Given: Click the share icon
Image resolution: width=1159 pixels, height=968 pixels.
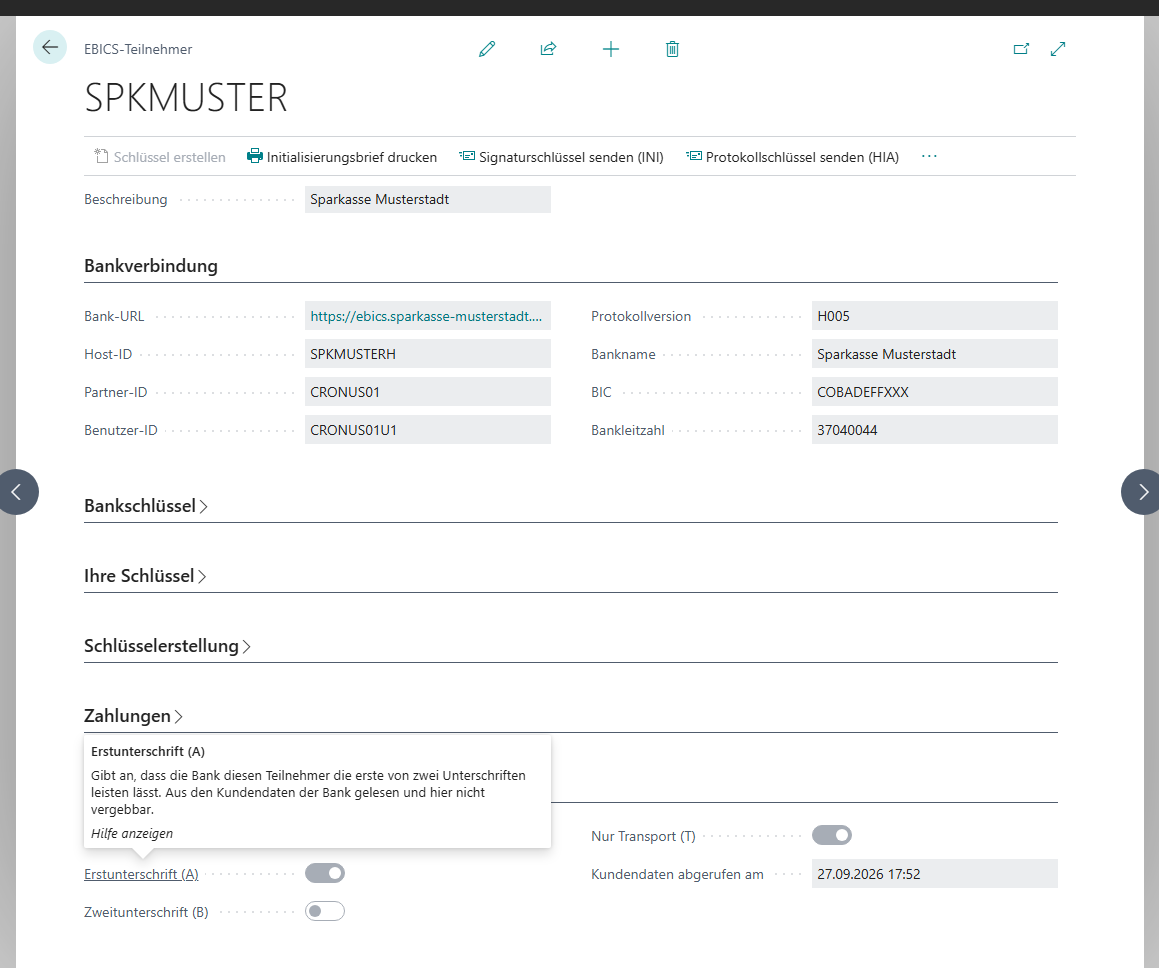Looking at the screenshot, I should (548, 50).
